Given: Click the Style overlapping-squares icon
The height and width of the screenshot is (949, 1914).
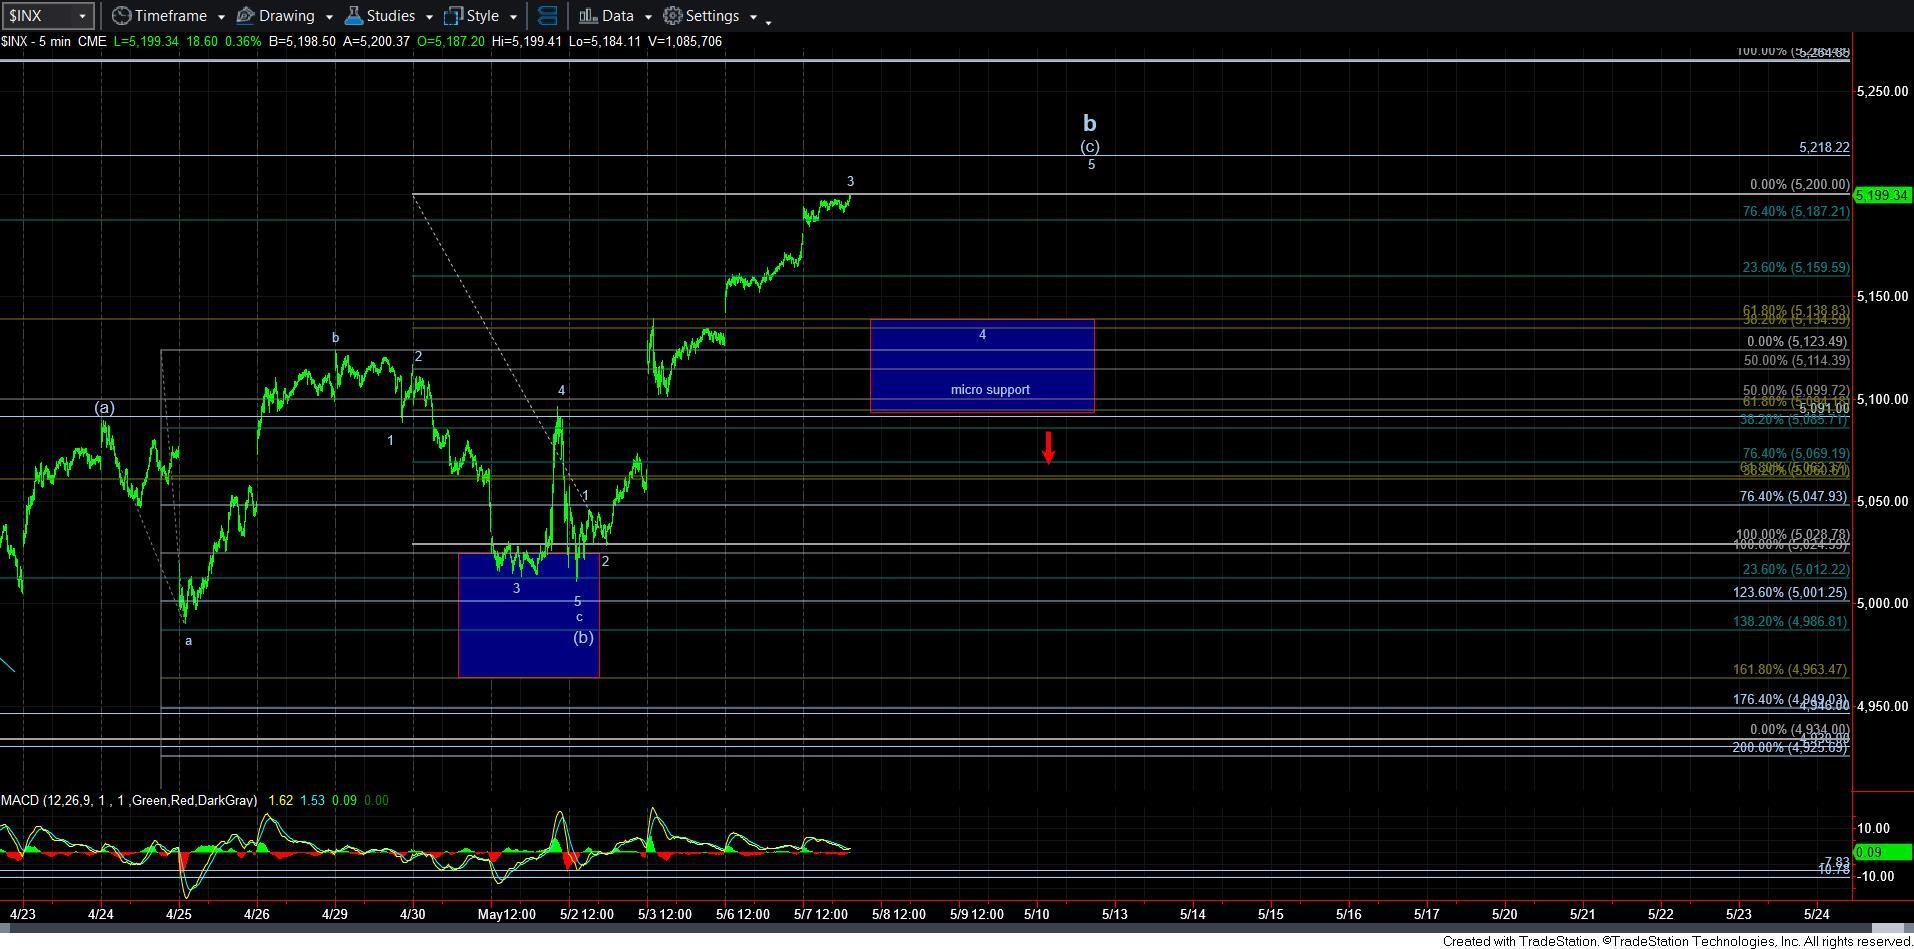Looking at the screenshot, I should tap(453, 16).
